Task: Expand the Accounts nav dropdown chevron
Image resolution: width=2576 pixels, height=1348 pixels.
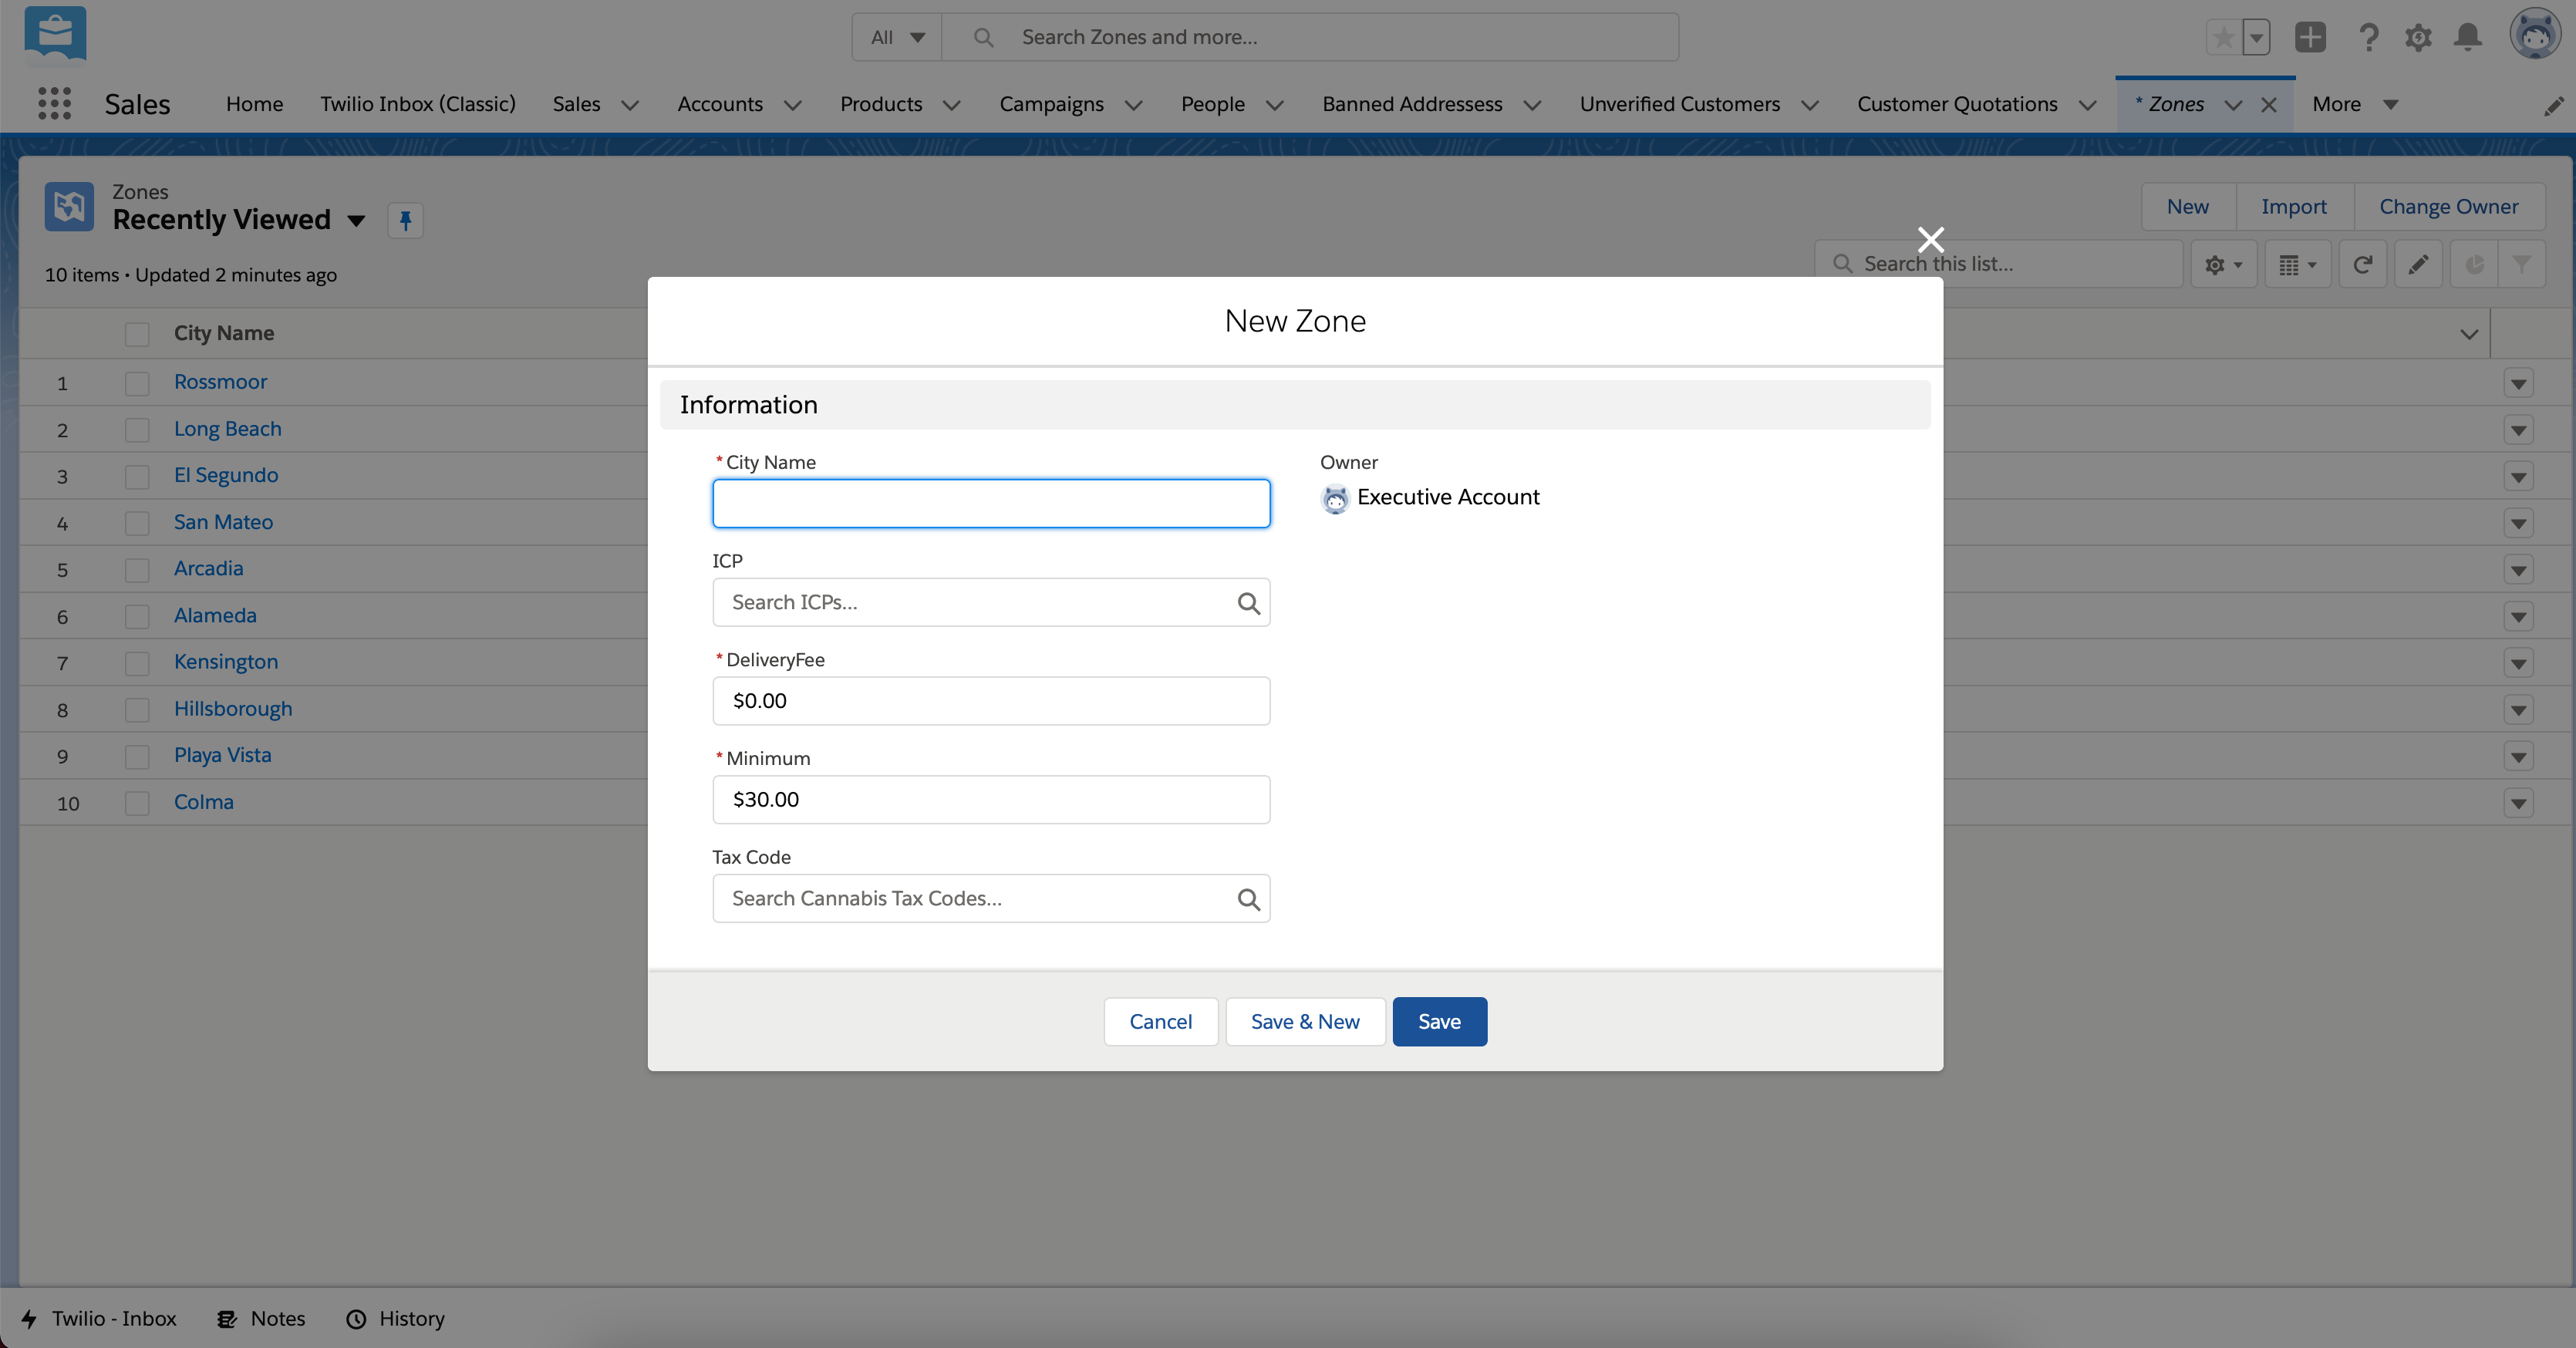Action: (792, 105)
